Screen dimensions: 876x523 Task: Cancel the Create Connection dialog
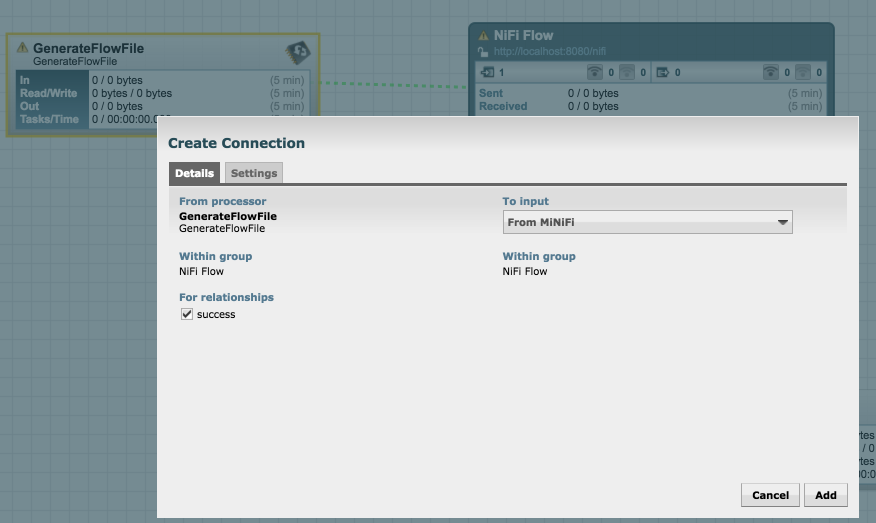(770, 495)
